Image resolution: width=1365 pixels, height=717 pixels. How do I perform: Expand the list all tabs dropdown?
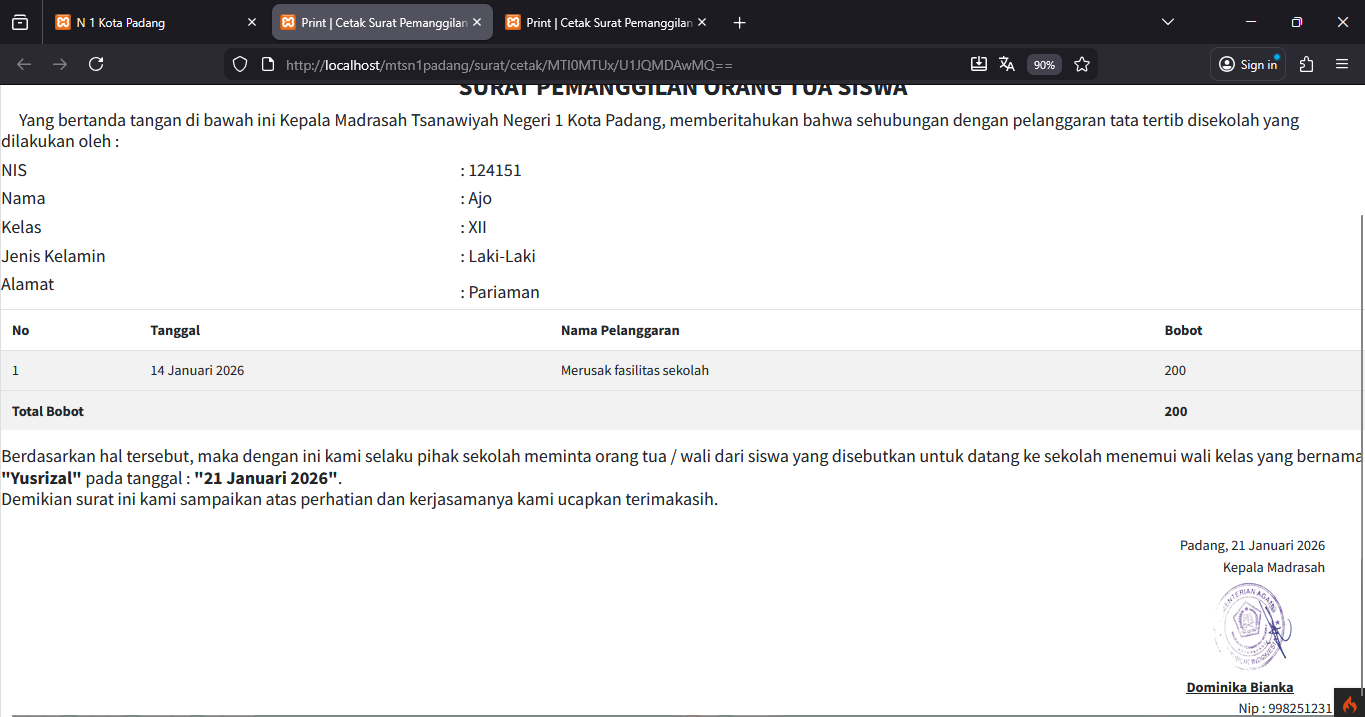[1168, 22]
